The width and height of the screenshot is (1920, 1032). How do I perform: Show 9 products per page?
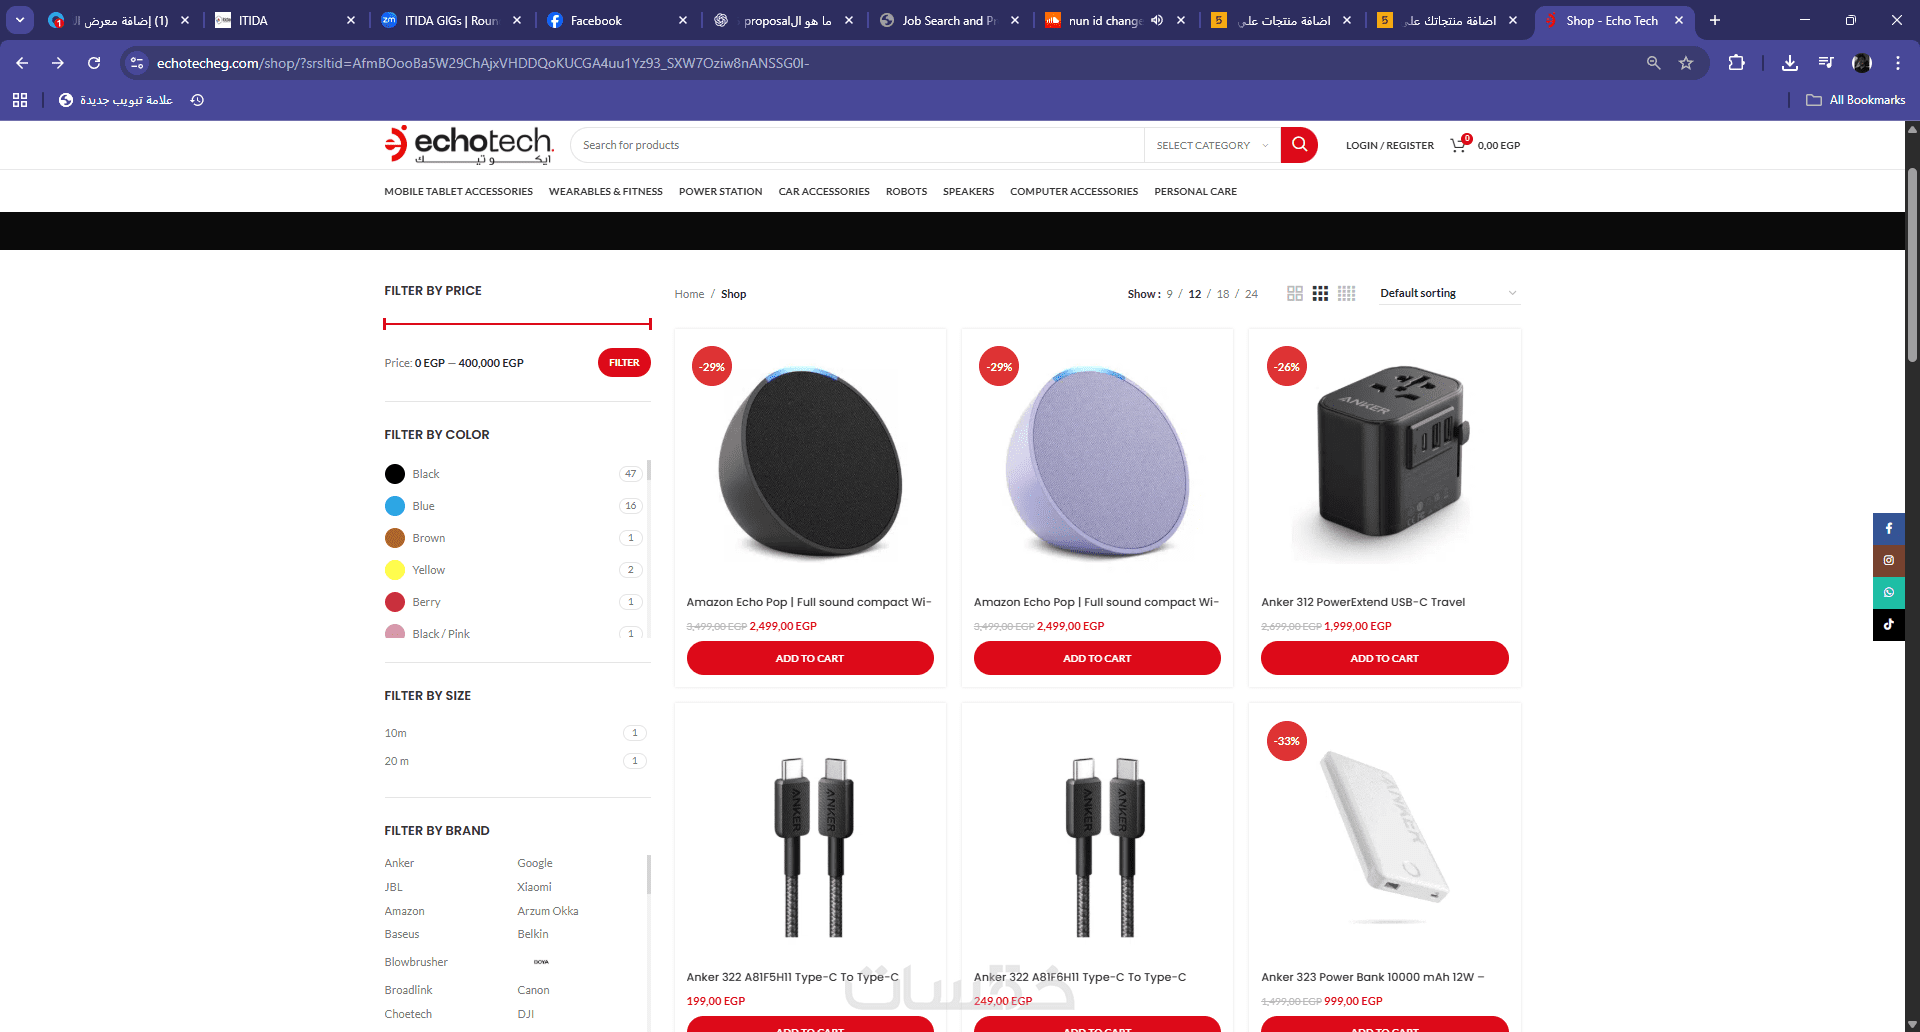[x=1169, y=294]
